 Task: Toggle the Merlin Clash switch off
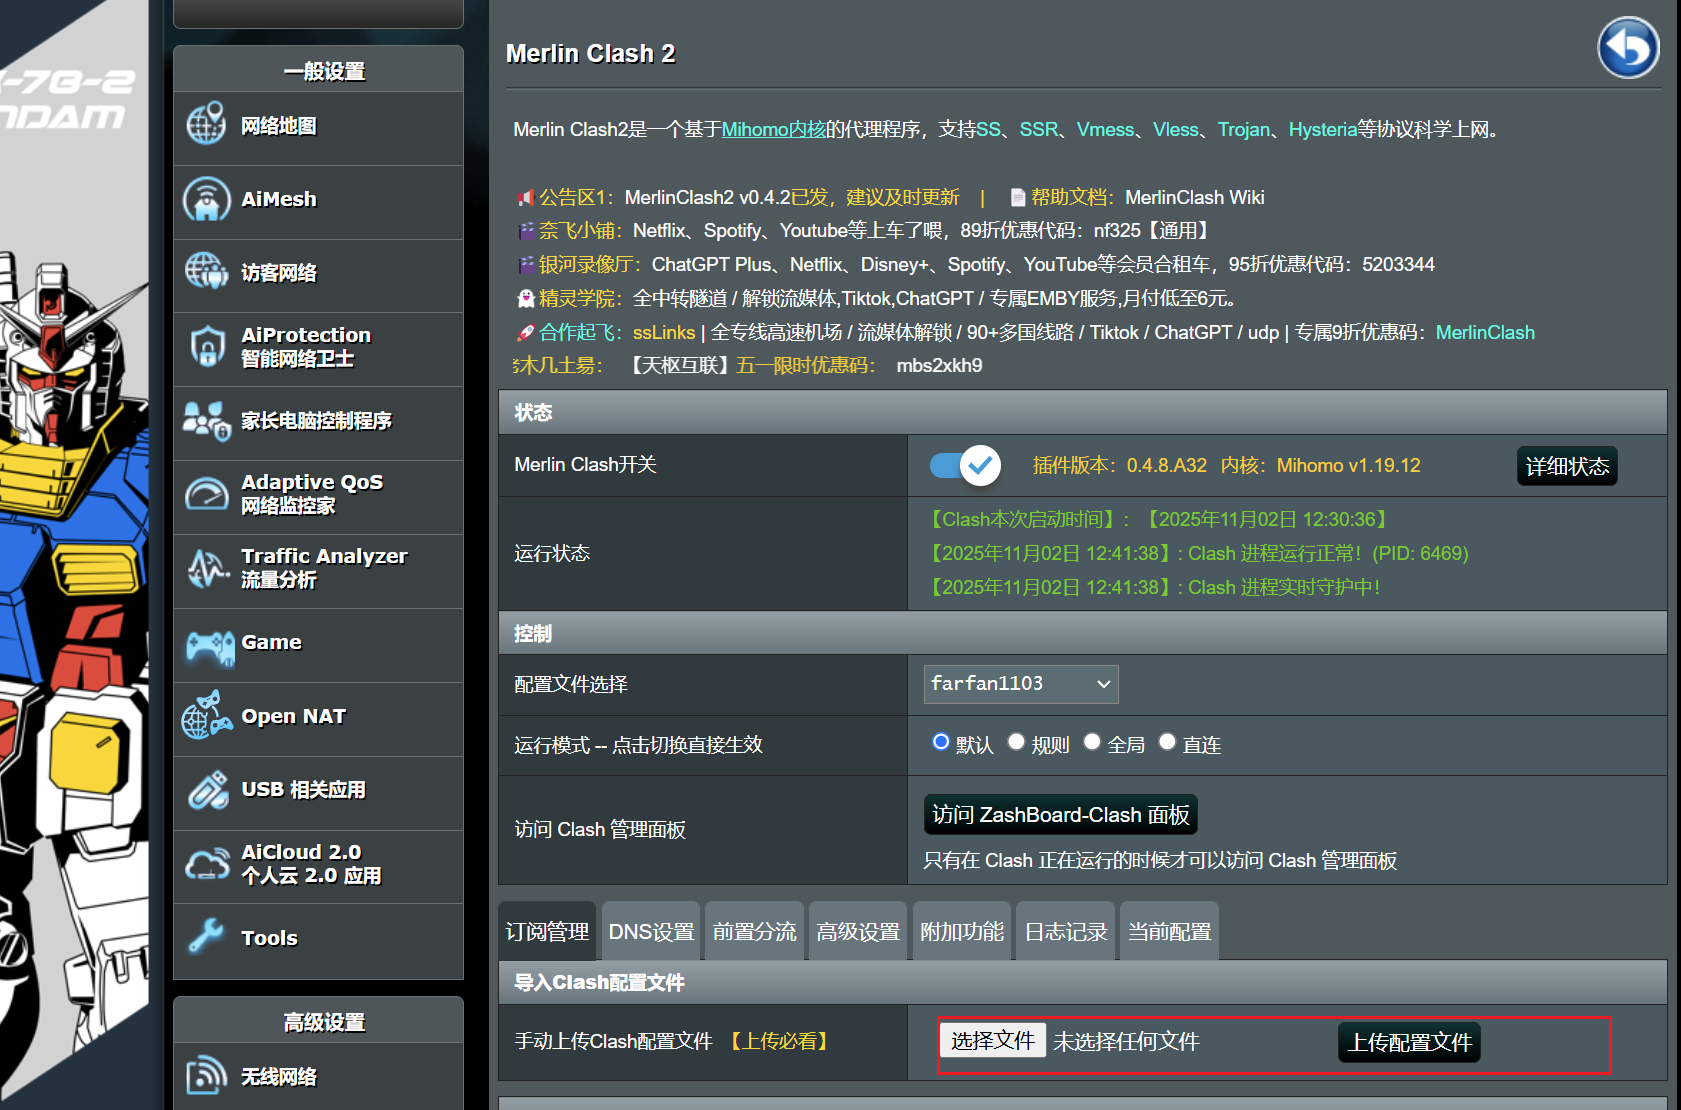[x=965, y=465]
